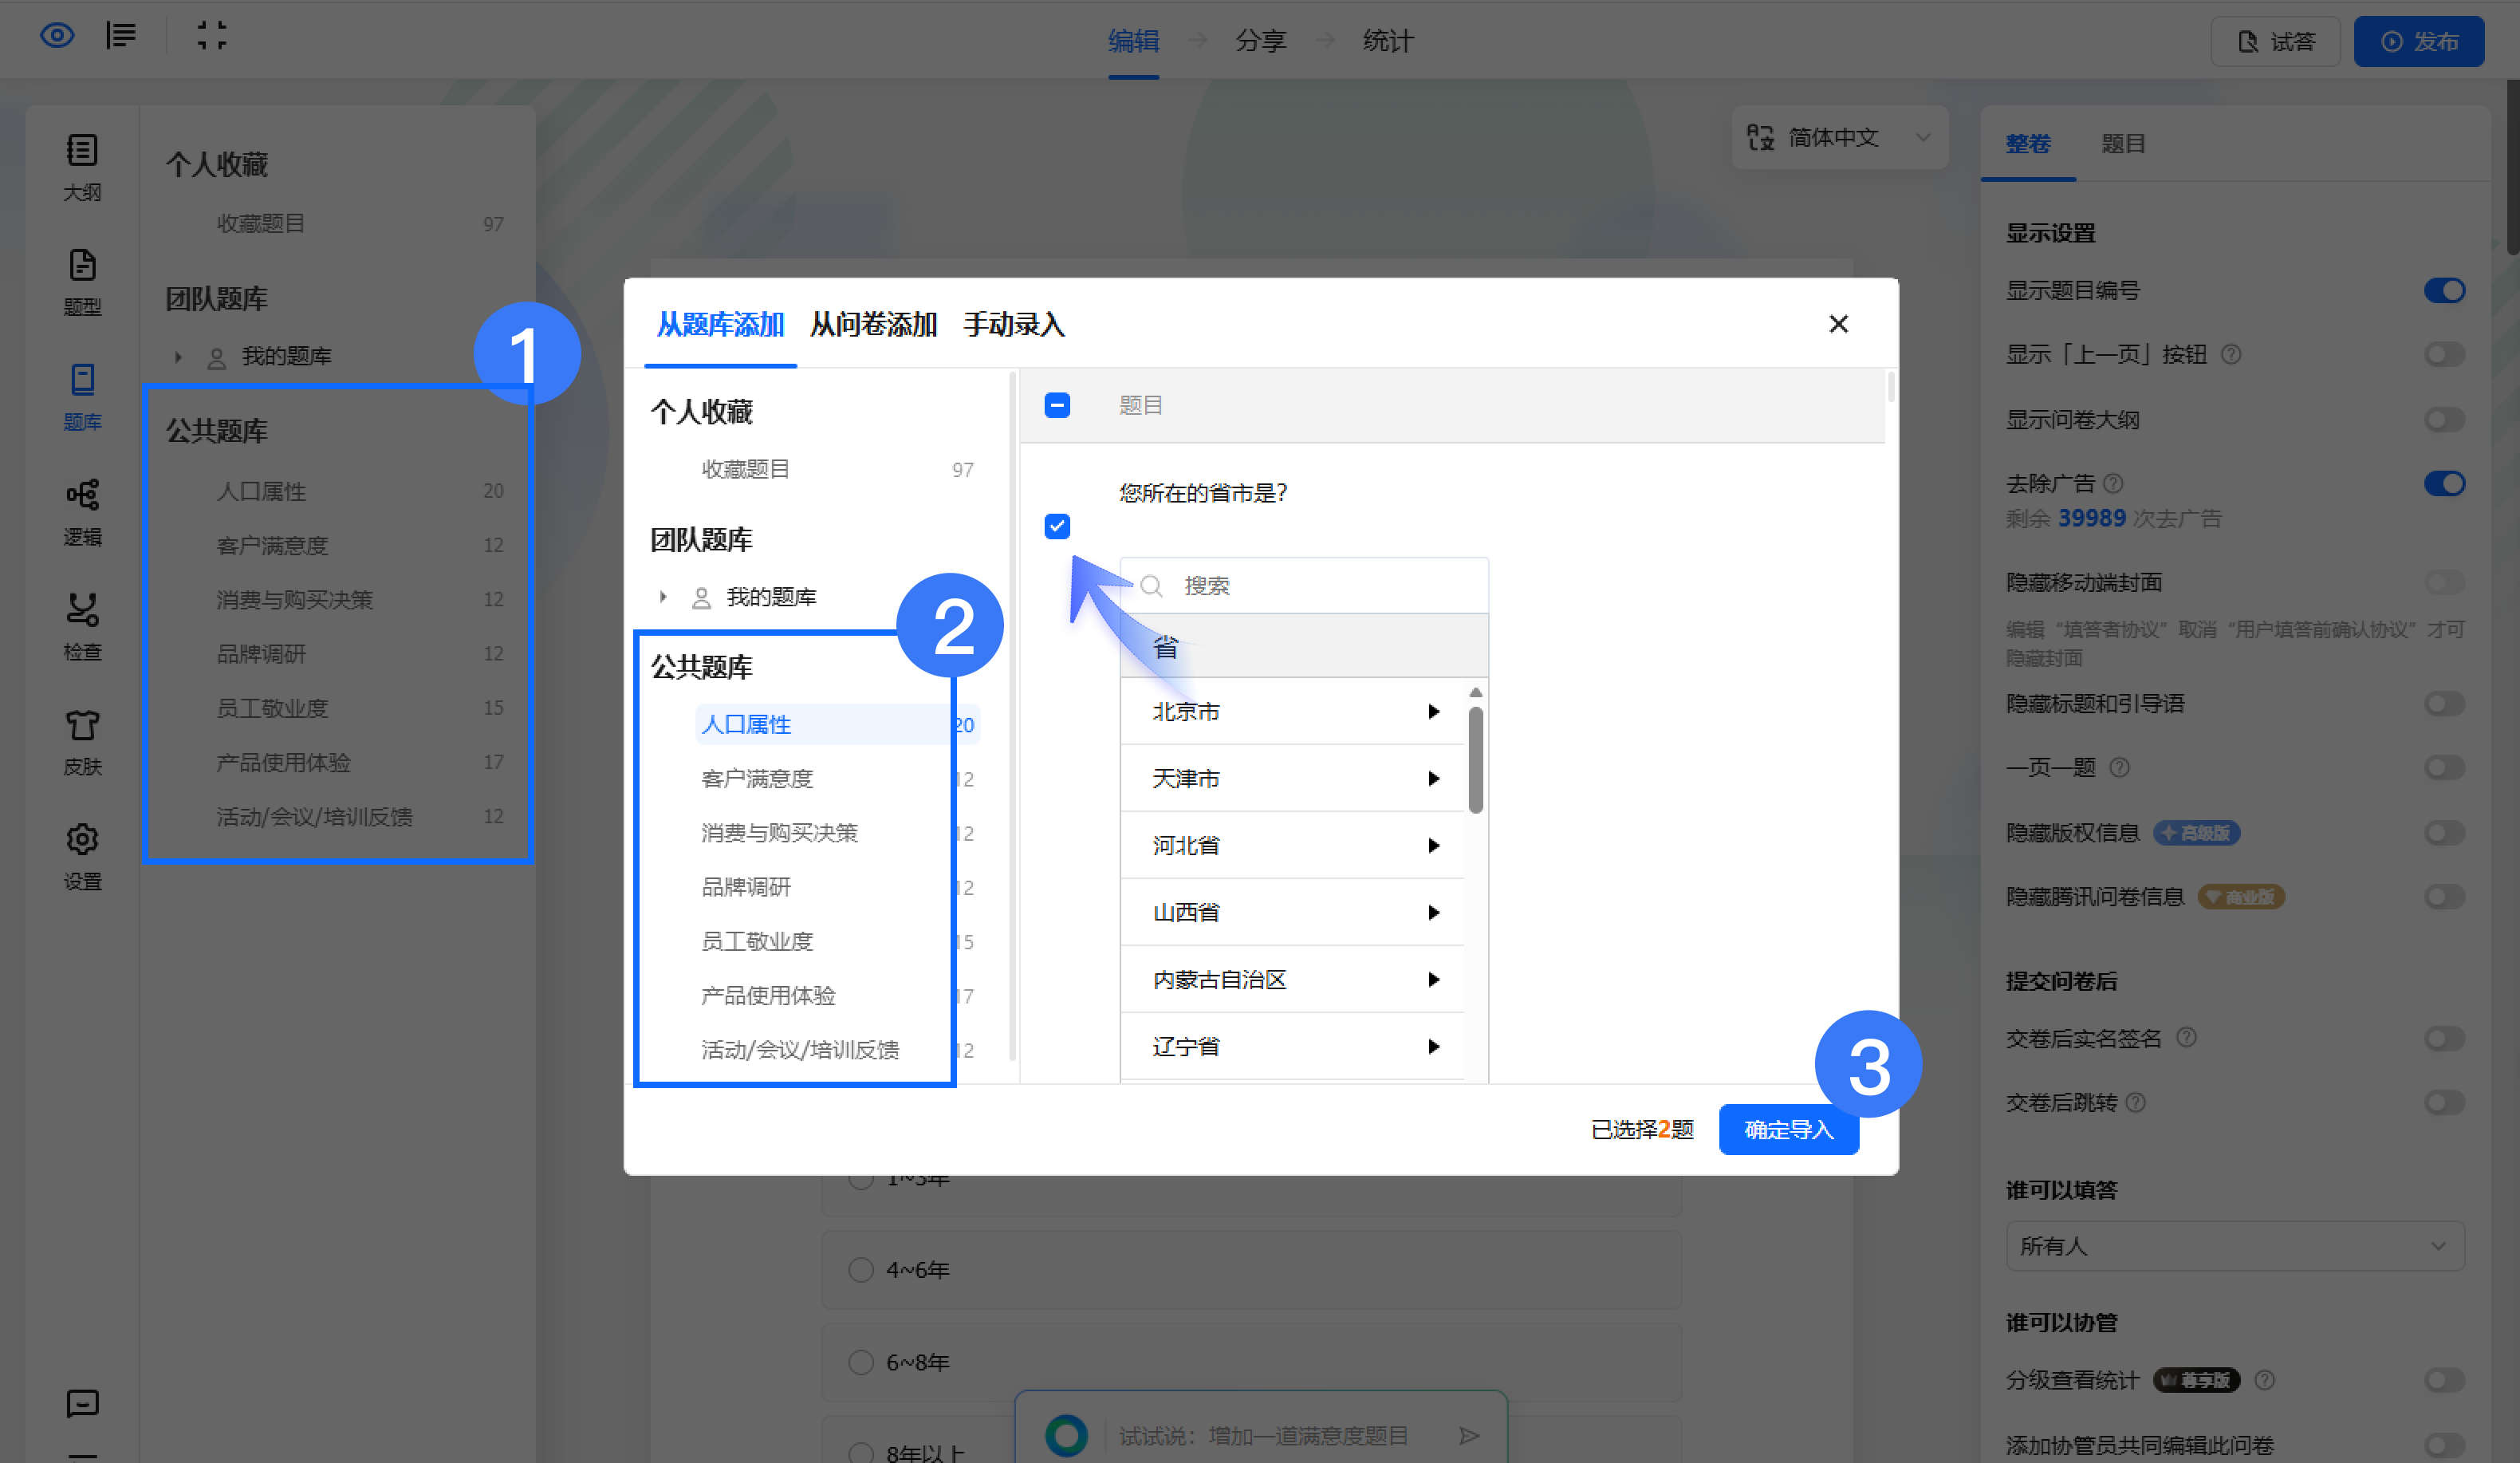Switch to 从题库添加 tab
Screen dimensions: 2520x1463
[x=720, y=325]
